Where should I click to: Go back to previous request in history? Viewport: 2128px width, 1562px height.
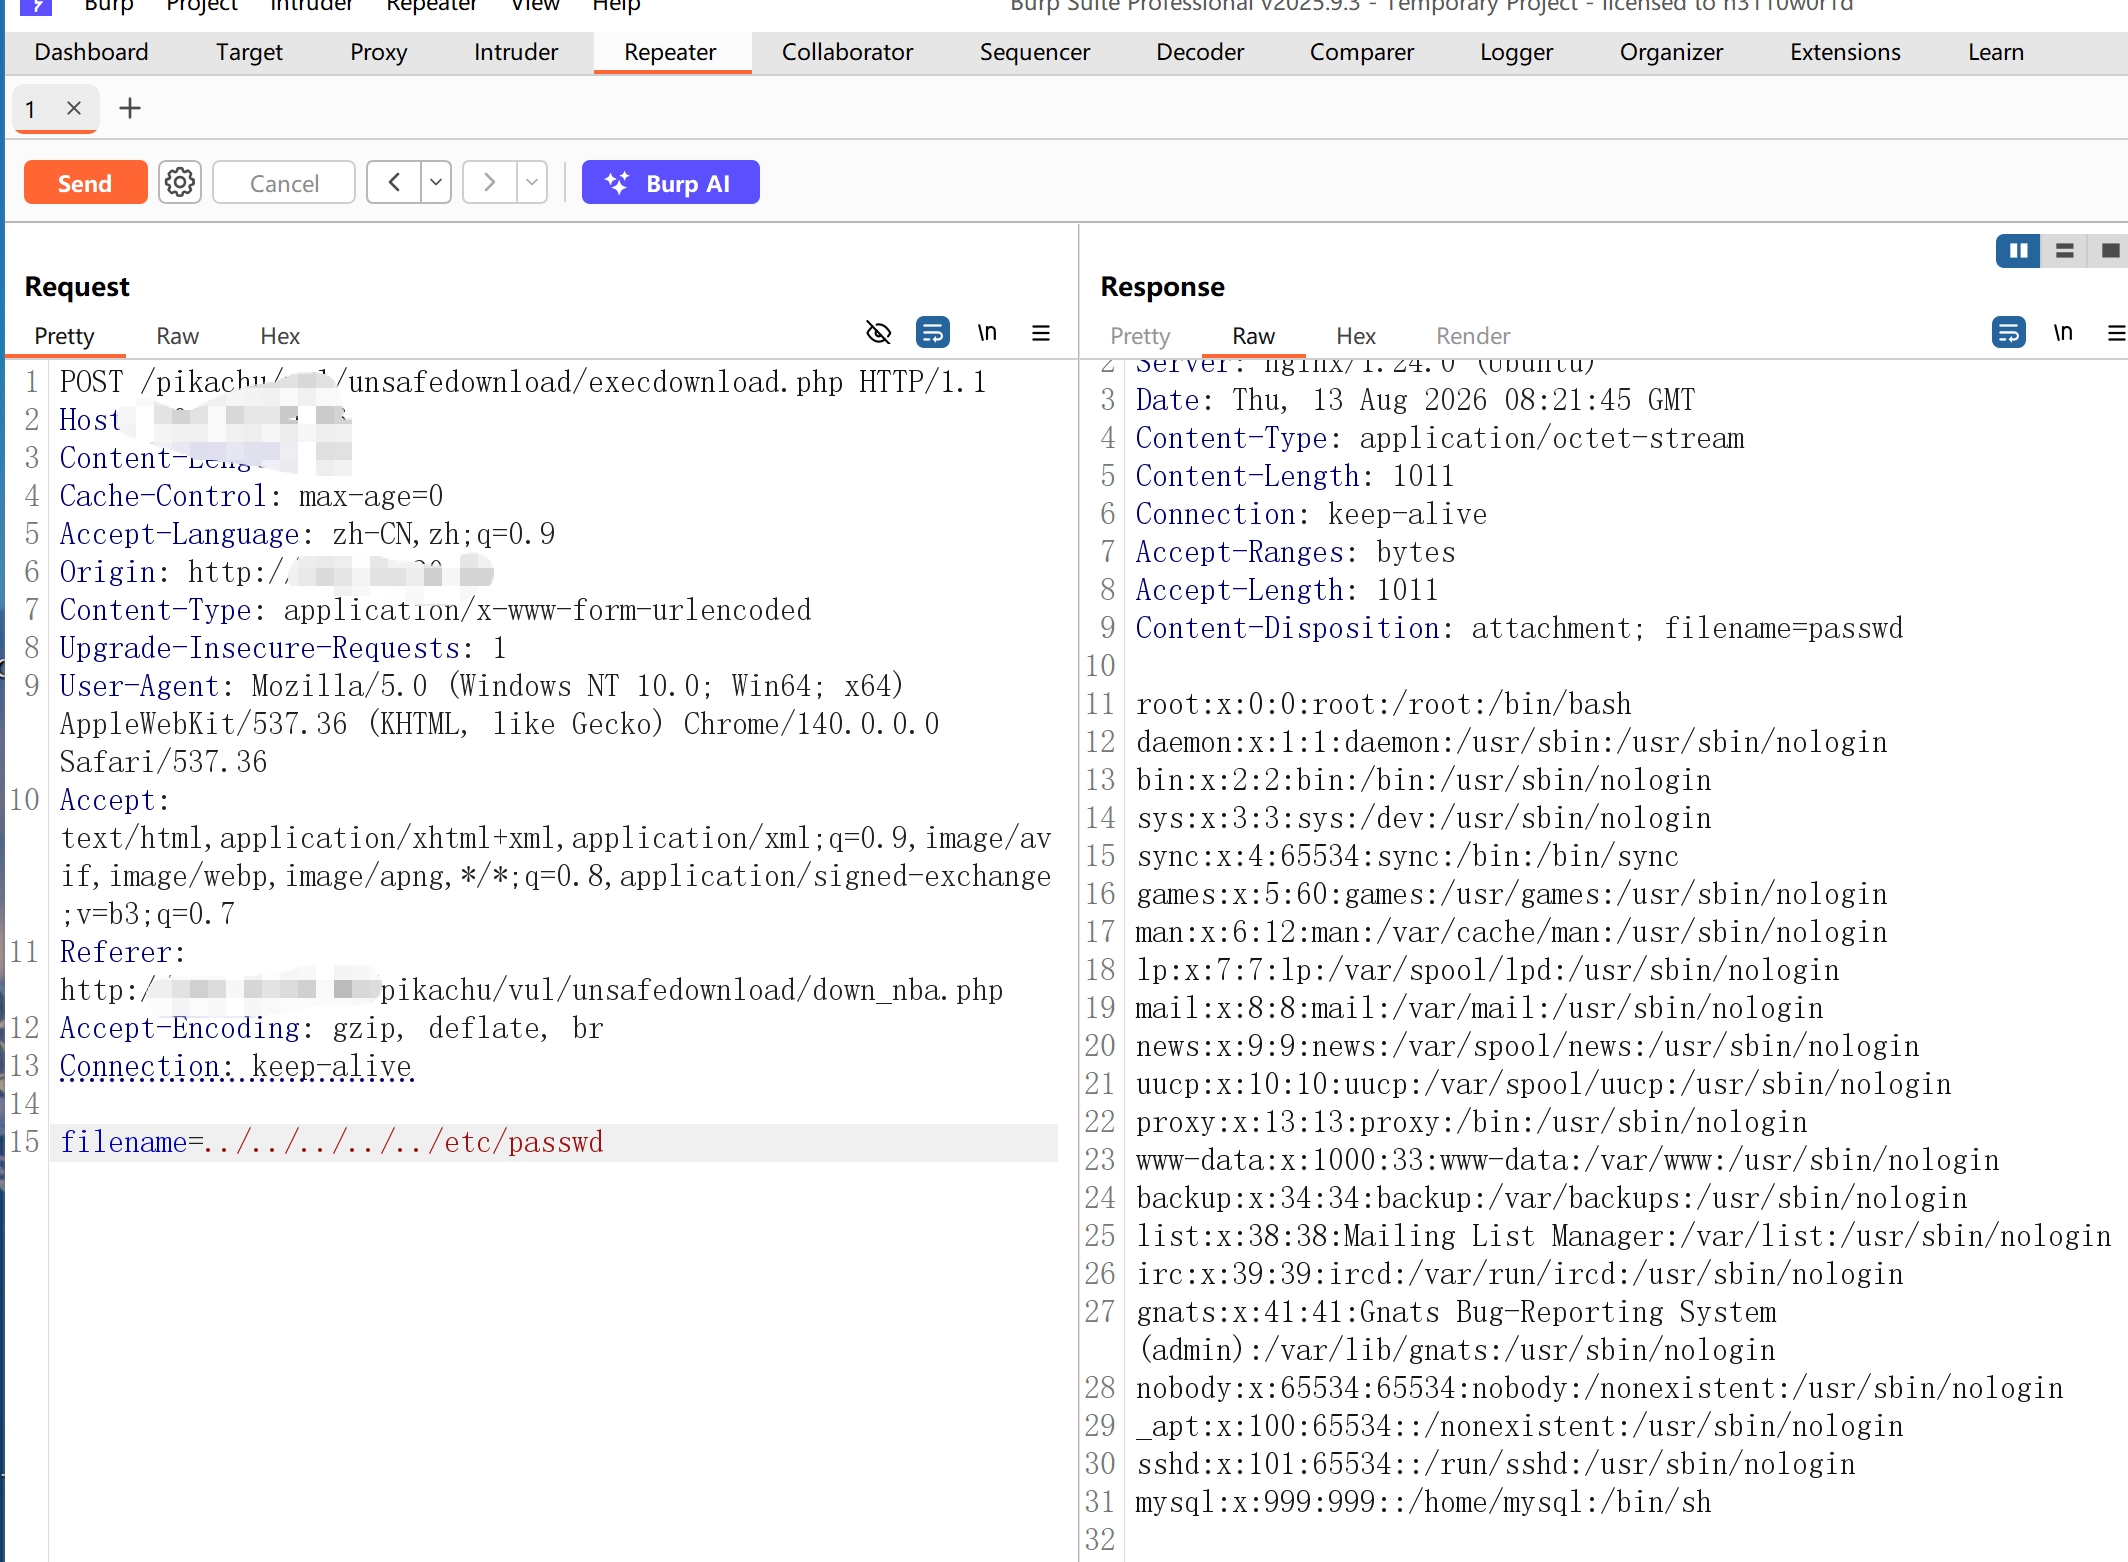coord(394,183)
